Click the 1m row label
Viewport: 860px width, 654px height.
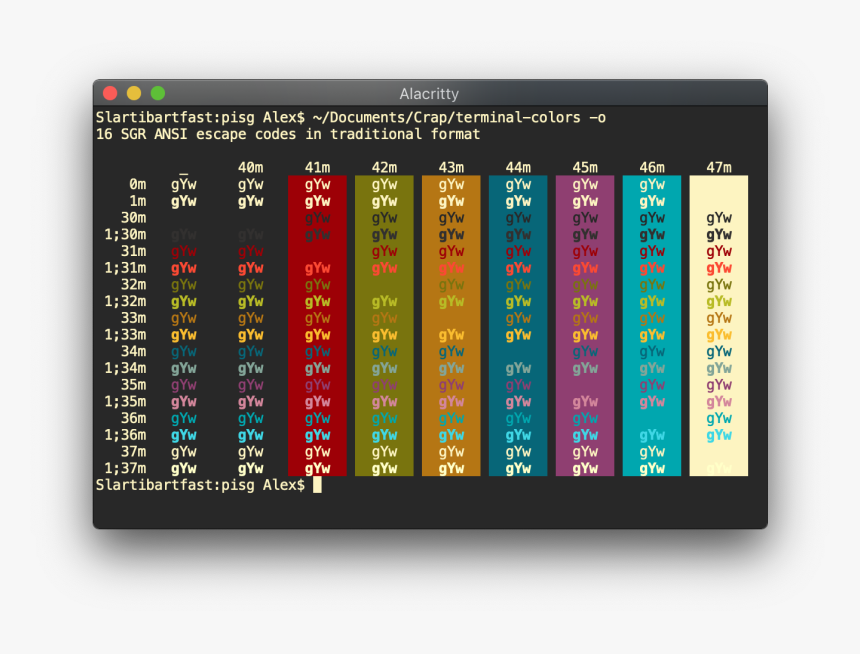(x=138, y=201)
